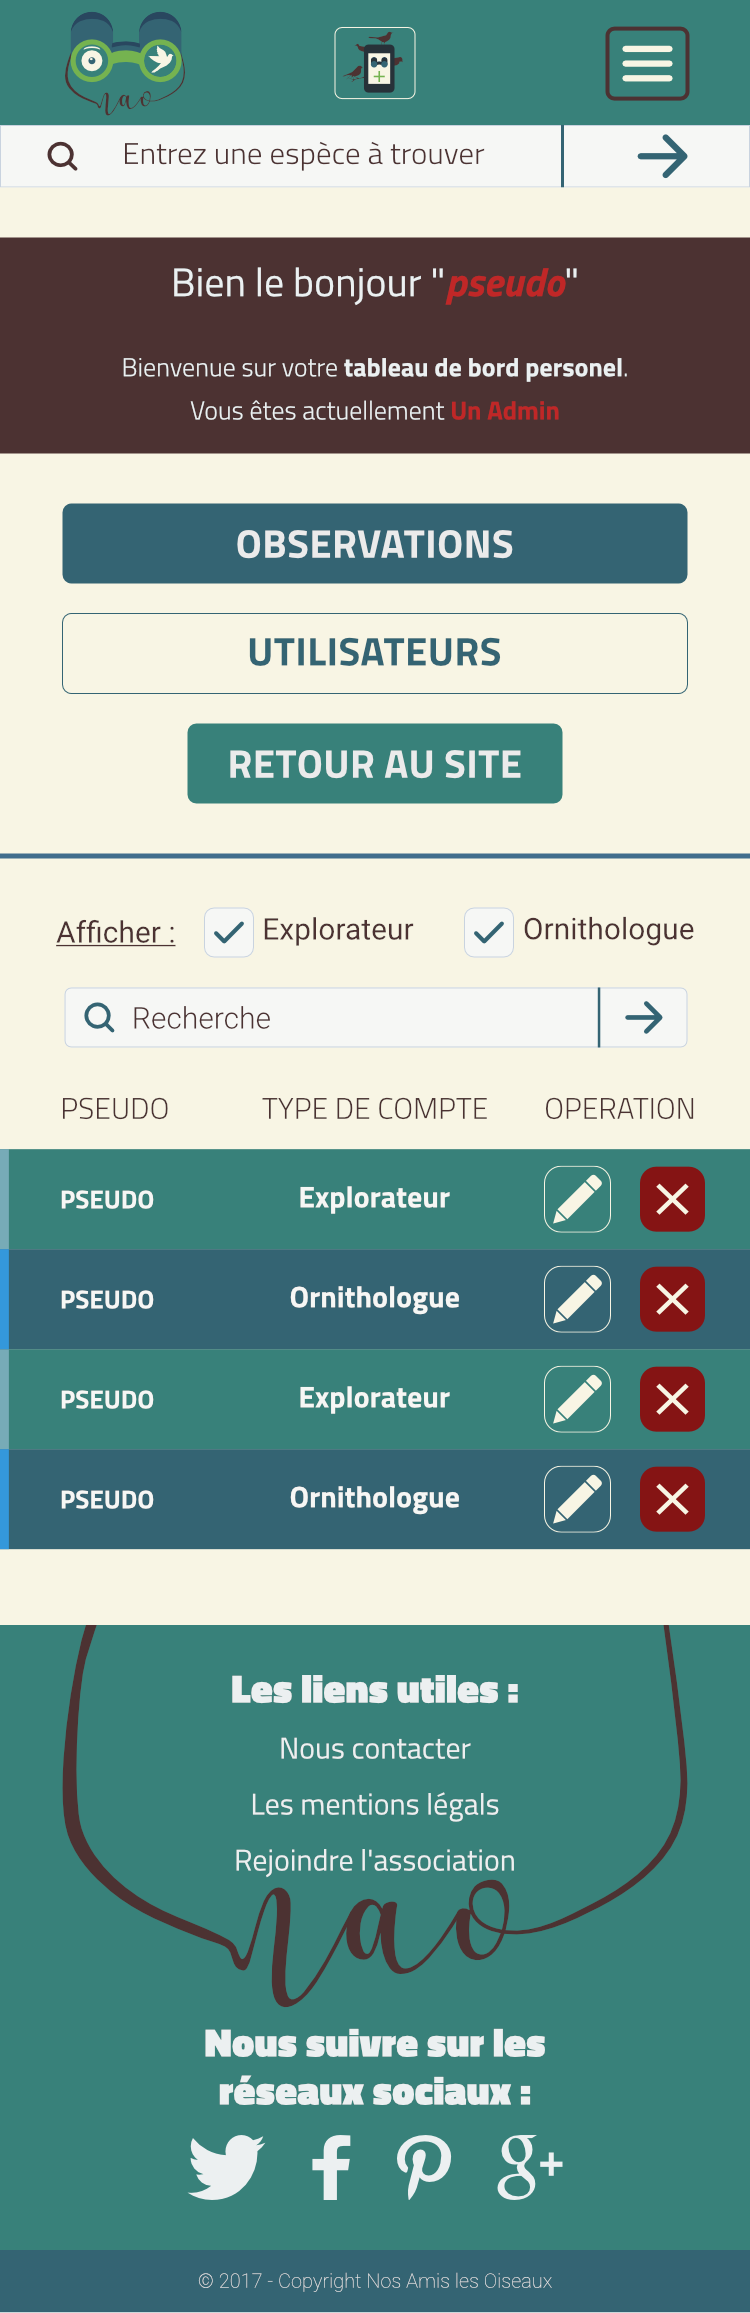Viewport: 750px width, 2313px height.
Task: Switch to the OBSERVATIONS tab
Action: click(x=375, y=544)
